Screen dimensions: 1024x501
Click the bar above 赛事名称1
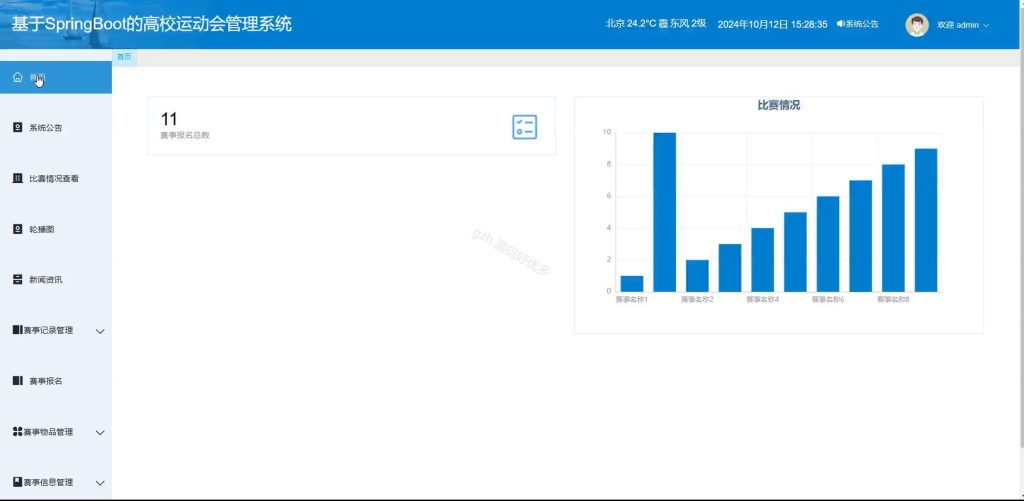click(632, 283)
